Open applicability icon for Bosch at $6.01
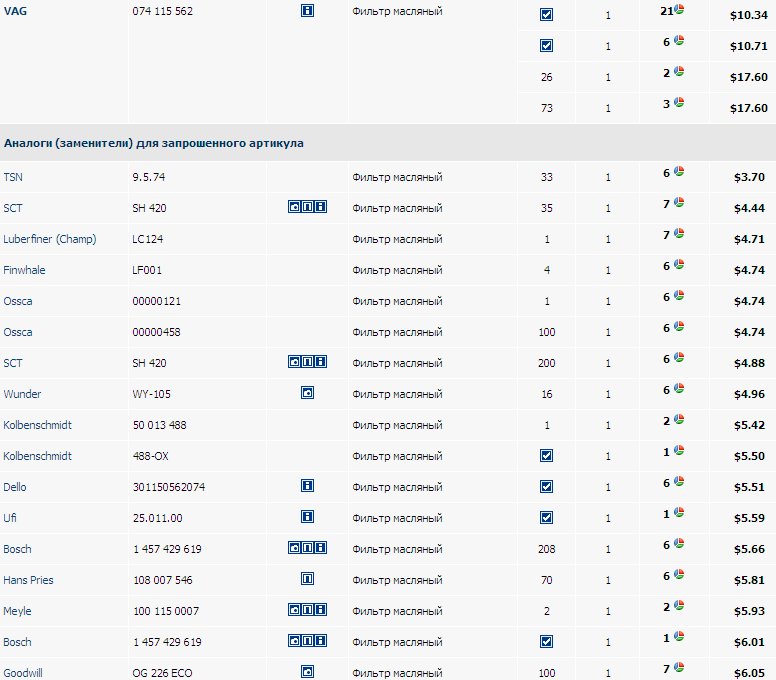 click(x=307, y=641)
